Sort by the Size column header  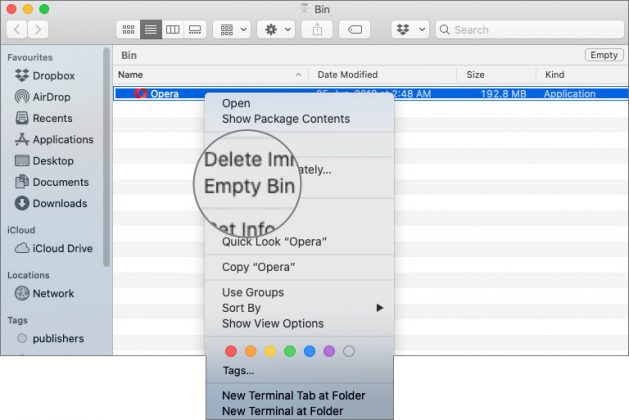475,75
